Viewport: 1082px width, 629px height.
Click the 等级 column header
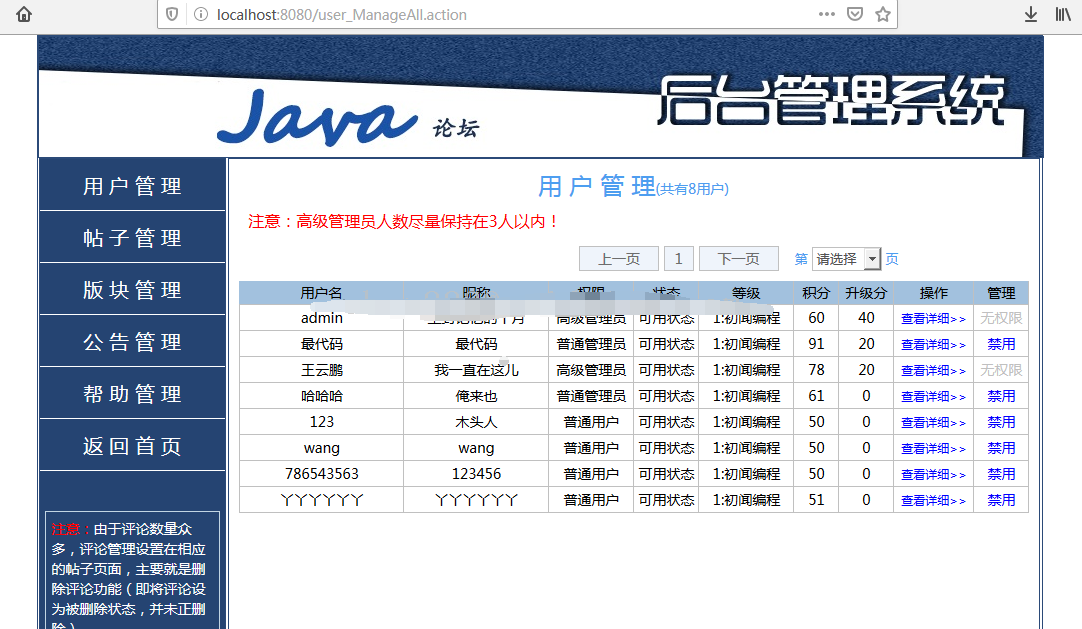click(746, 293)
